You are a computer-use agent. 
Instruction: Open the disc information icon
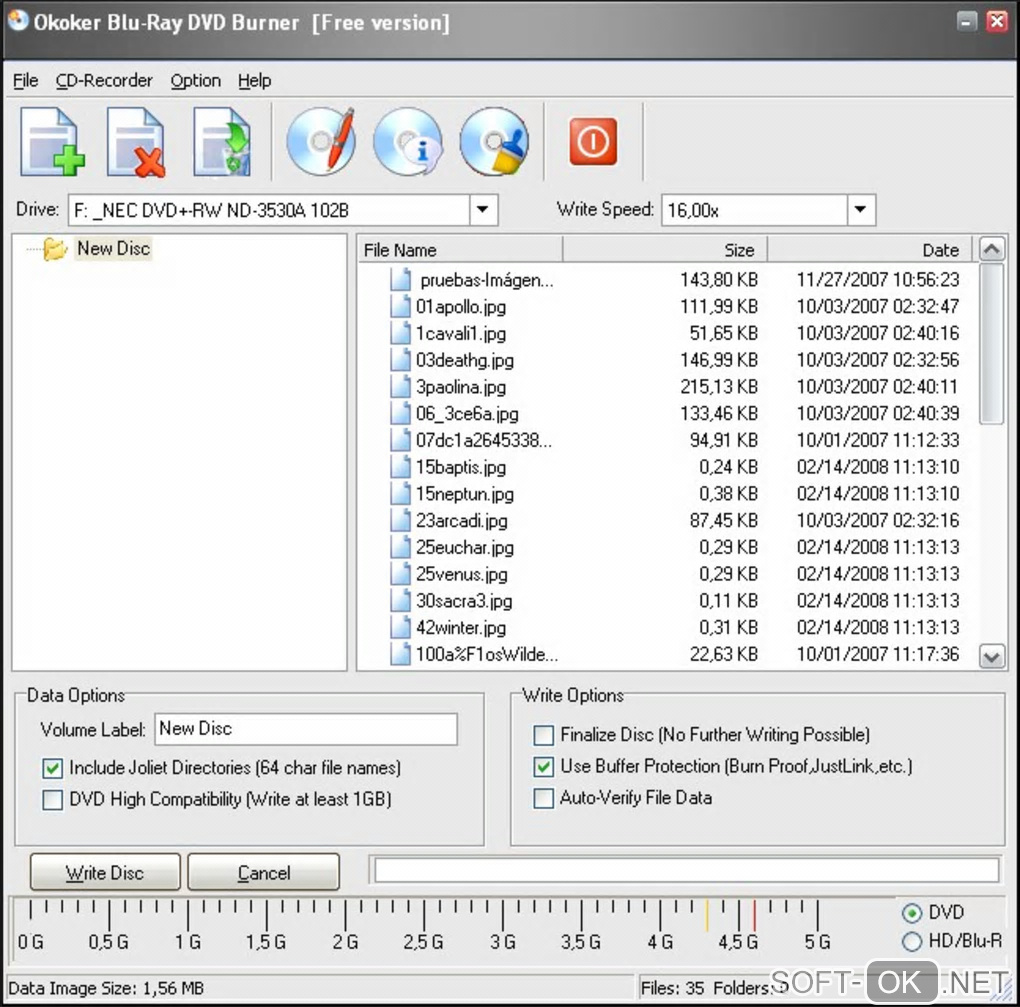coord(407,142)
